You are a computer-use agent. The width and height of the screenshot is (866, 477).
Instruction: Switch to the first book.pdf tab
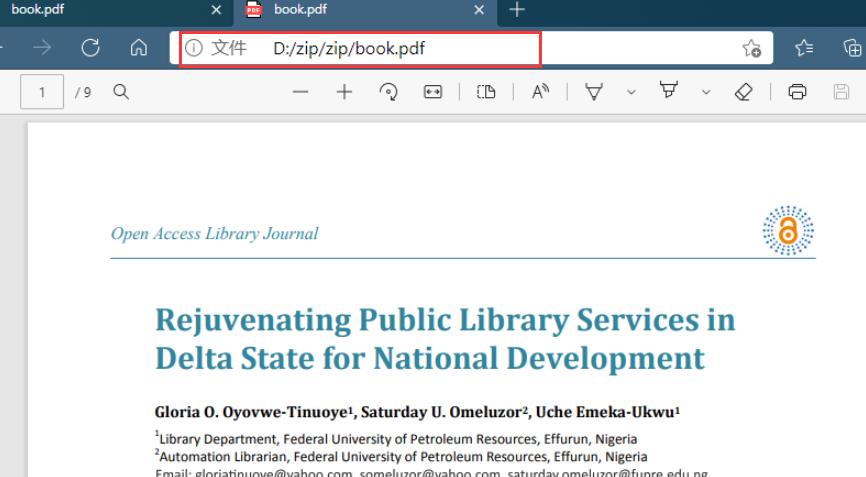(x=100, y=10)
